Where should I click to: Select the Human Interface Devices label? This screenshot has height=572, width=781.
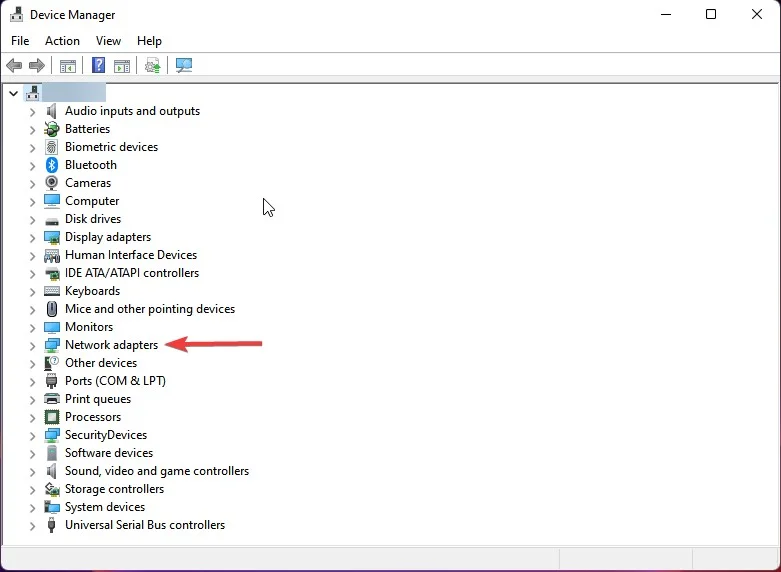(x=131, y=255)
